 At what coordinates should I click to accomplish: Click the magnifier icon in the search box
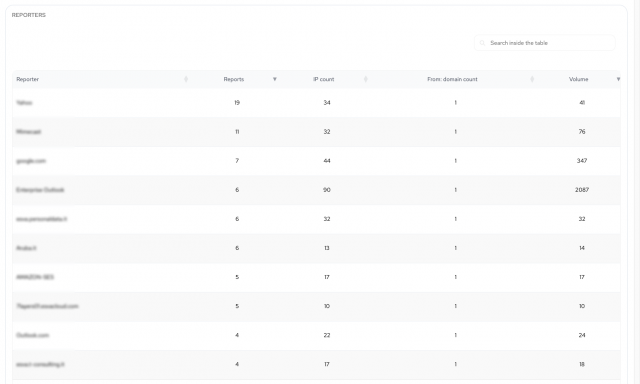coord(482,43)
